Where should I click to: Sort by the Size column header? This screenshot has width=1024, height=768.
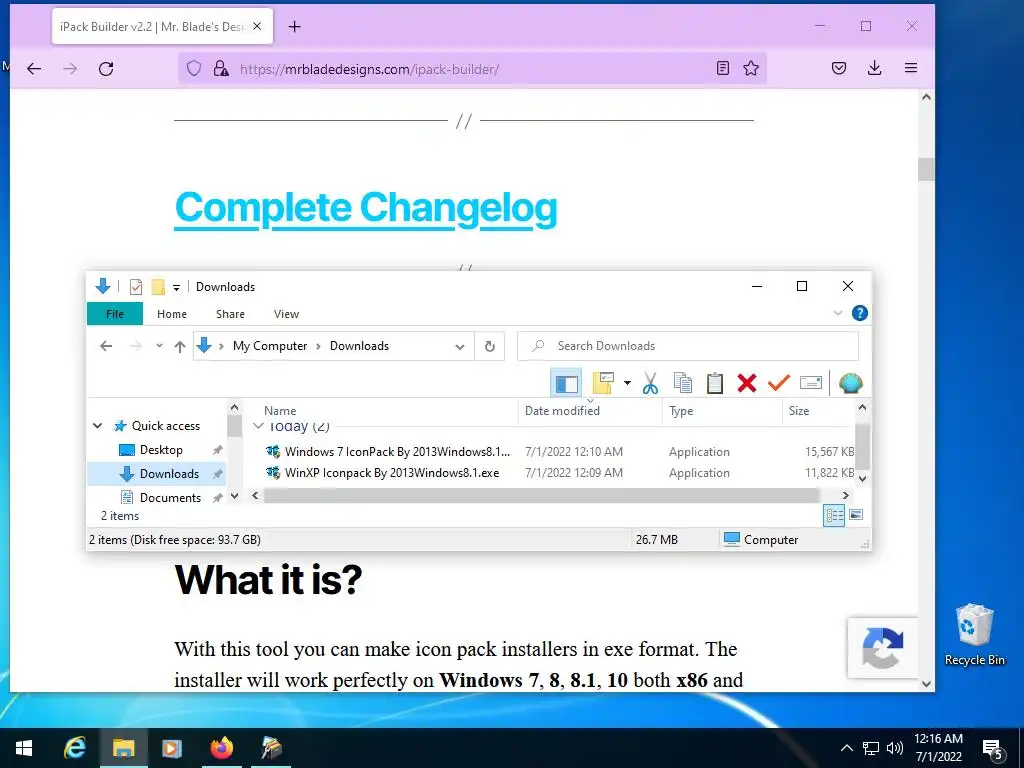tap(799, 411)
